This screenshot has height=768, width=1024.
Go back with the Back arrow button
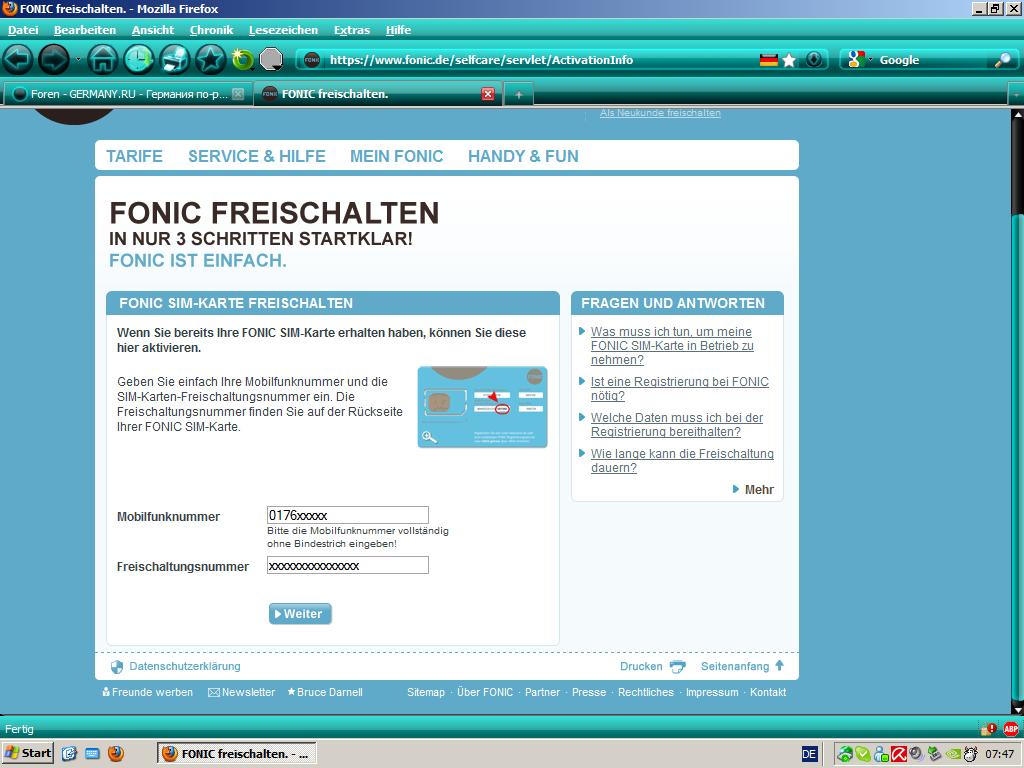coord(18,59)
